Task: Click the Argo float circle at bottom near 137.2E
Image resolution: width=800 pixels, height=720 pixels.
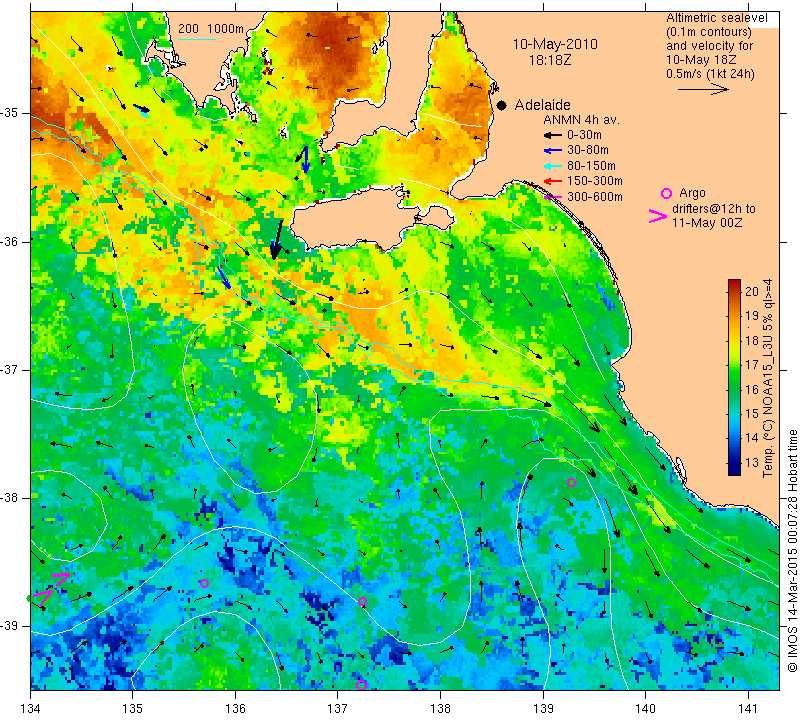Action: coord(361,685)
